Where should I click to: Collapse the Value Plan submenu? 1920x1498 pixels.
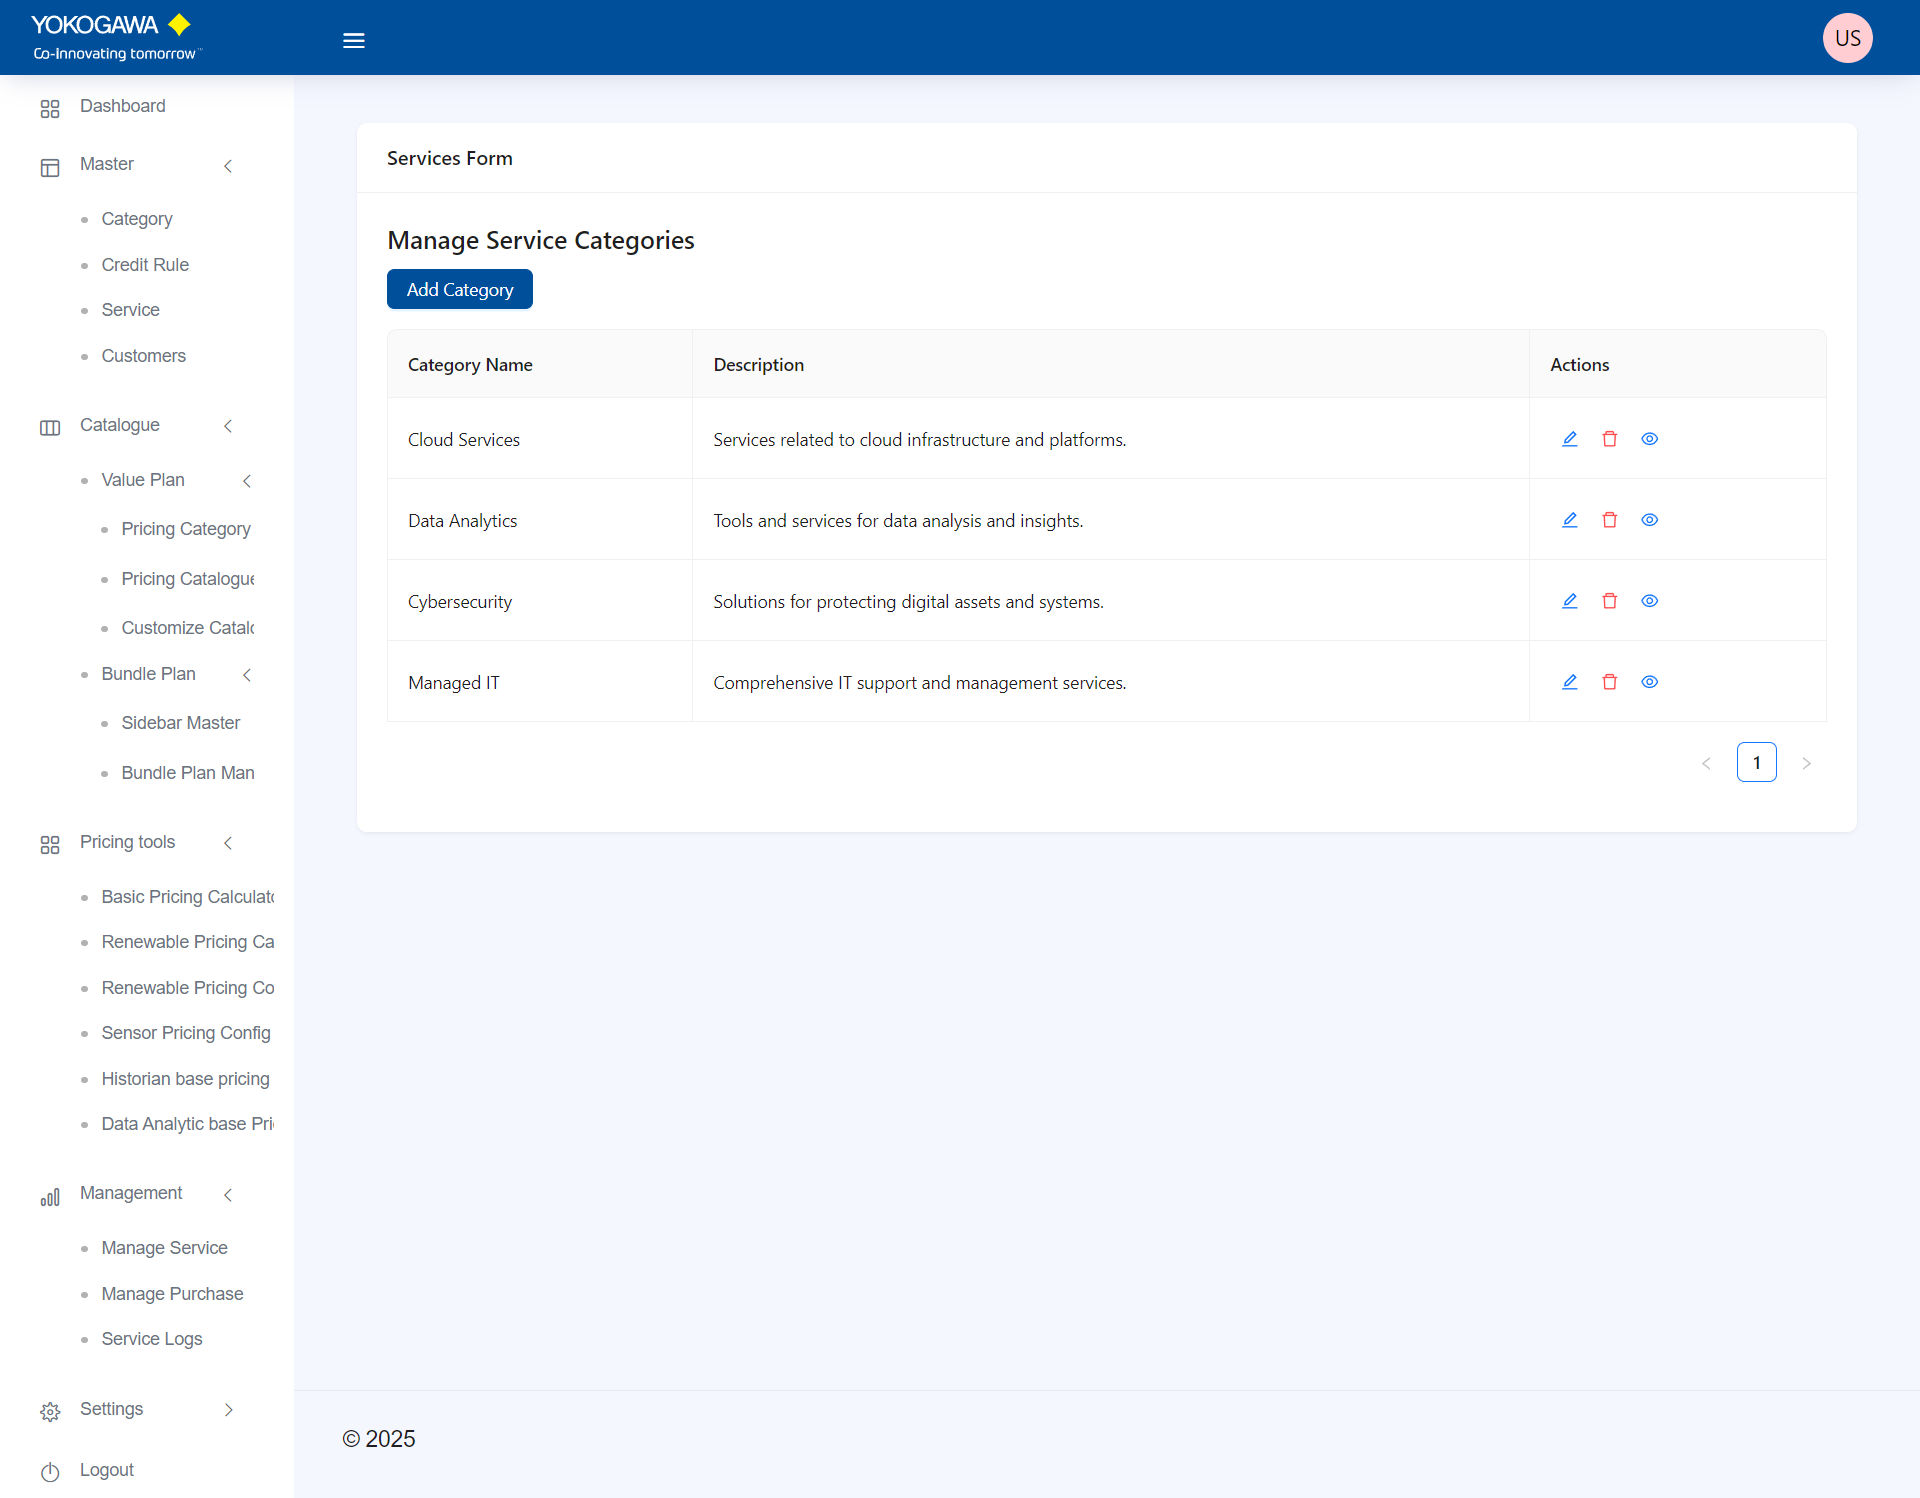[247, 481]
